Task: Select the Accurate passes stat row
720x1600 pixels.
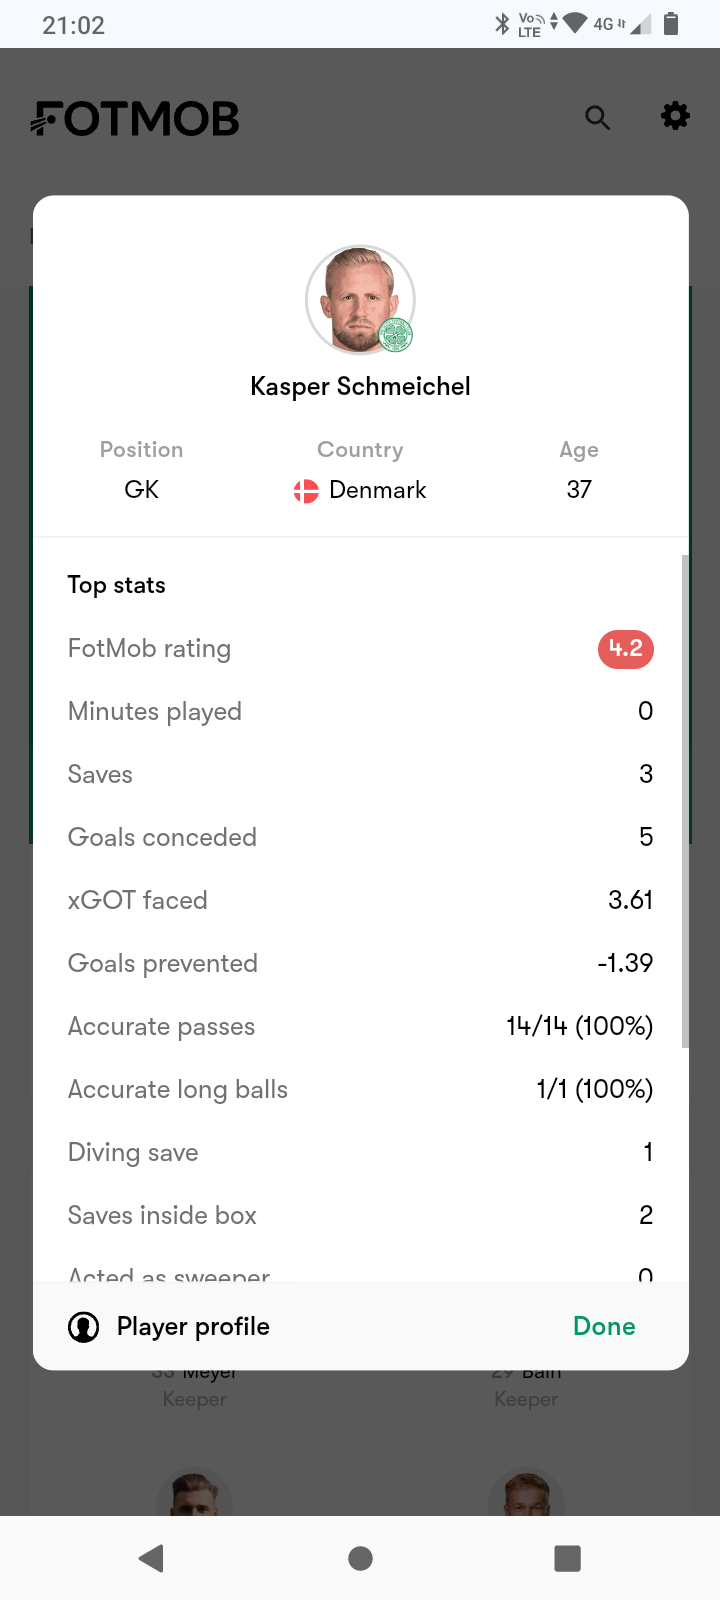Action: pyautogui.click(x=360, y=1027)
